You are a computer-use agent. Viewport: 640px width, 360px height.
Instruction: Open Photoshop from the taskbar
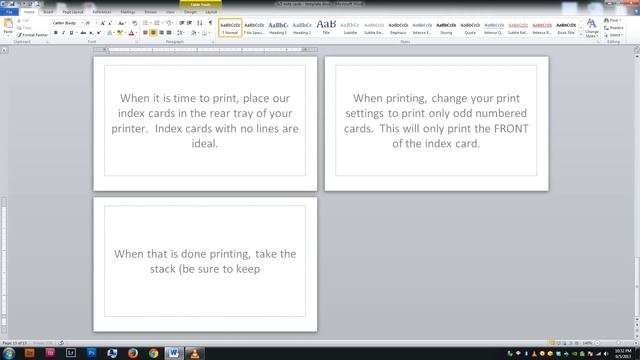coord(91,353)
